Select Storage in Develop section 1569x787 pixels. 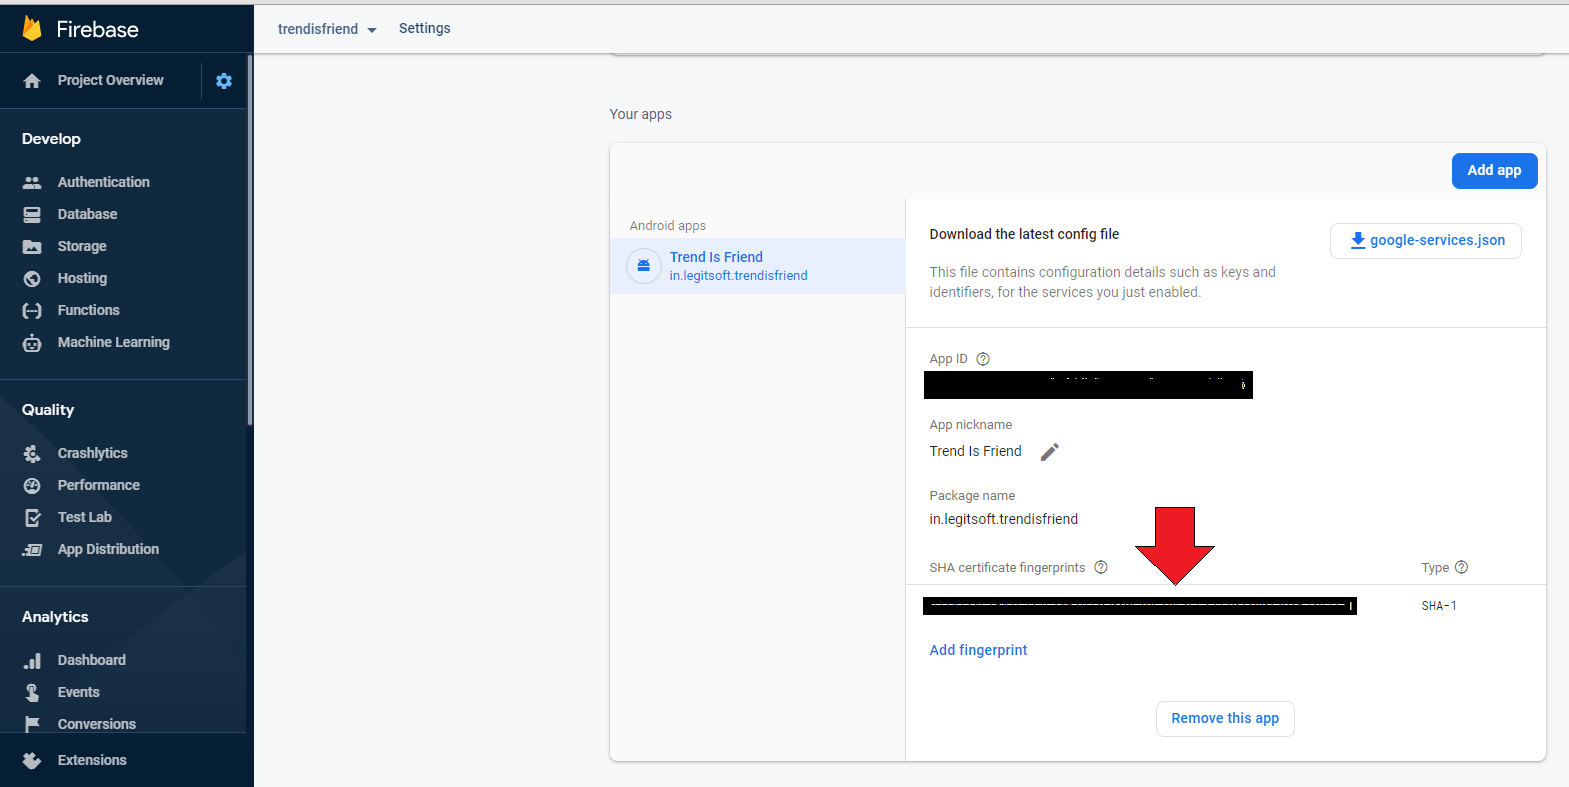click(82, 246)
